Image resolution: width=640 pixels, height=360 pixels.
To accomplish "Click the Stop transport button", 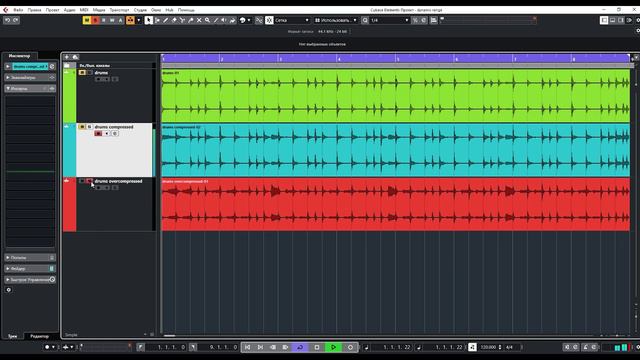I will tap(317, 347).
